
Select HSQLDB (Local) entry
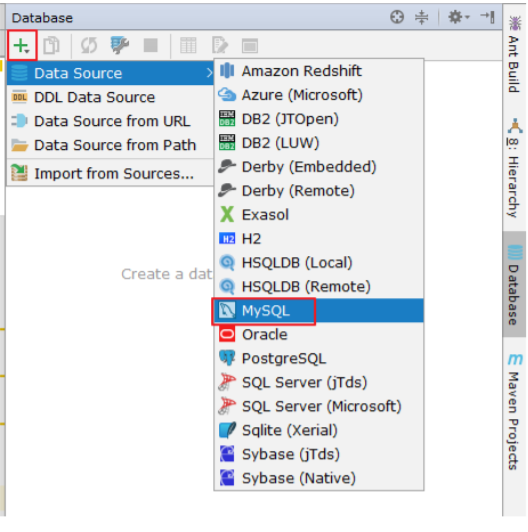click(x=319, y=263)
